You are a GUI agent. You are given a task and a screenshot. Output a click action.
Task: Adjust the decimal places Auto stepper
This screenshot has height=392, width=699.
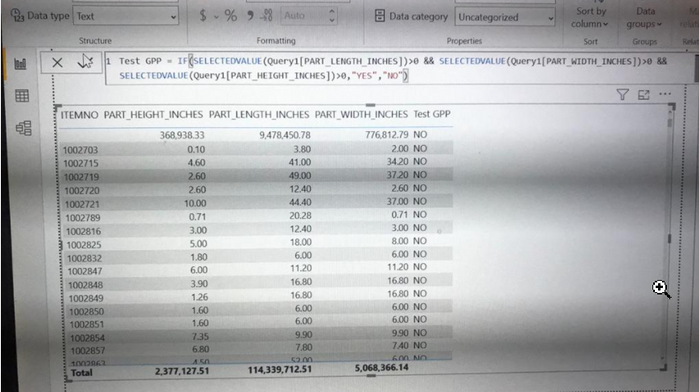332,16
